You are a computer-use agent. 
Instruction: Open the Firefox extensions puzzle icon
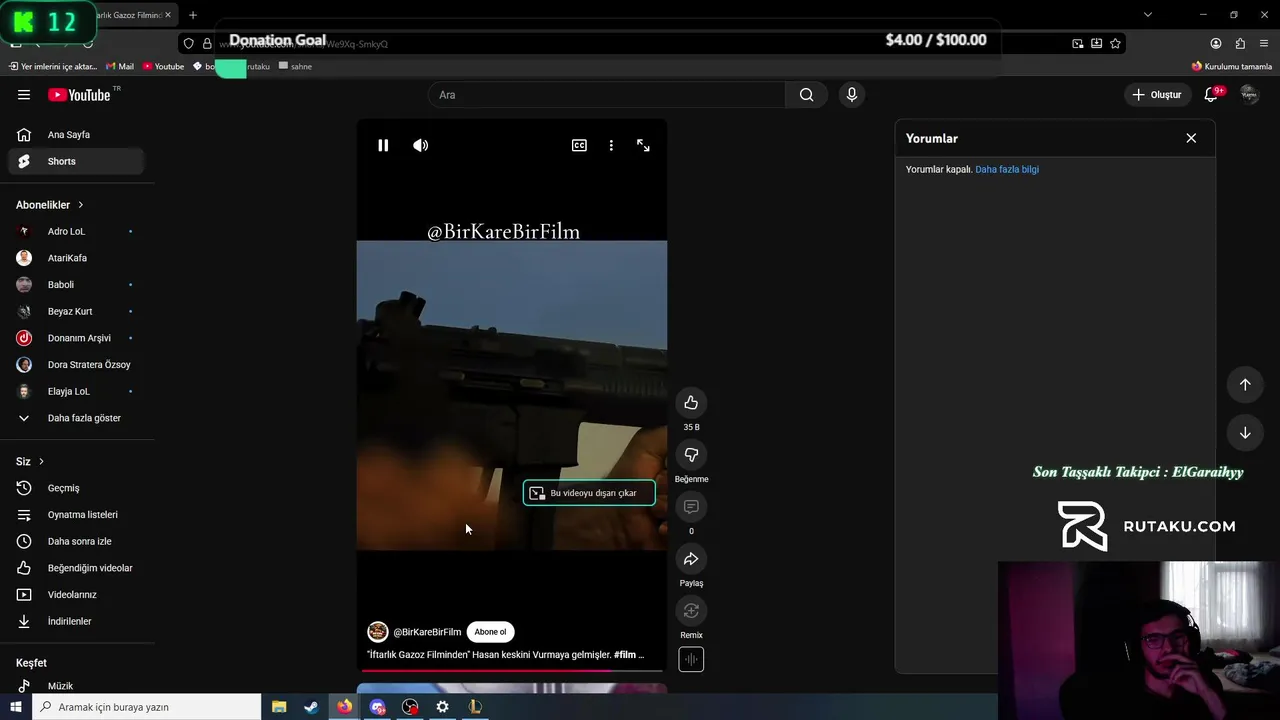1240,43
